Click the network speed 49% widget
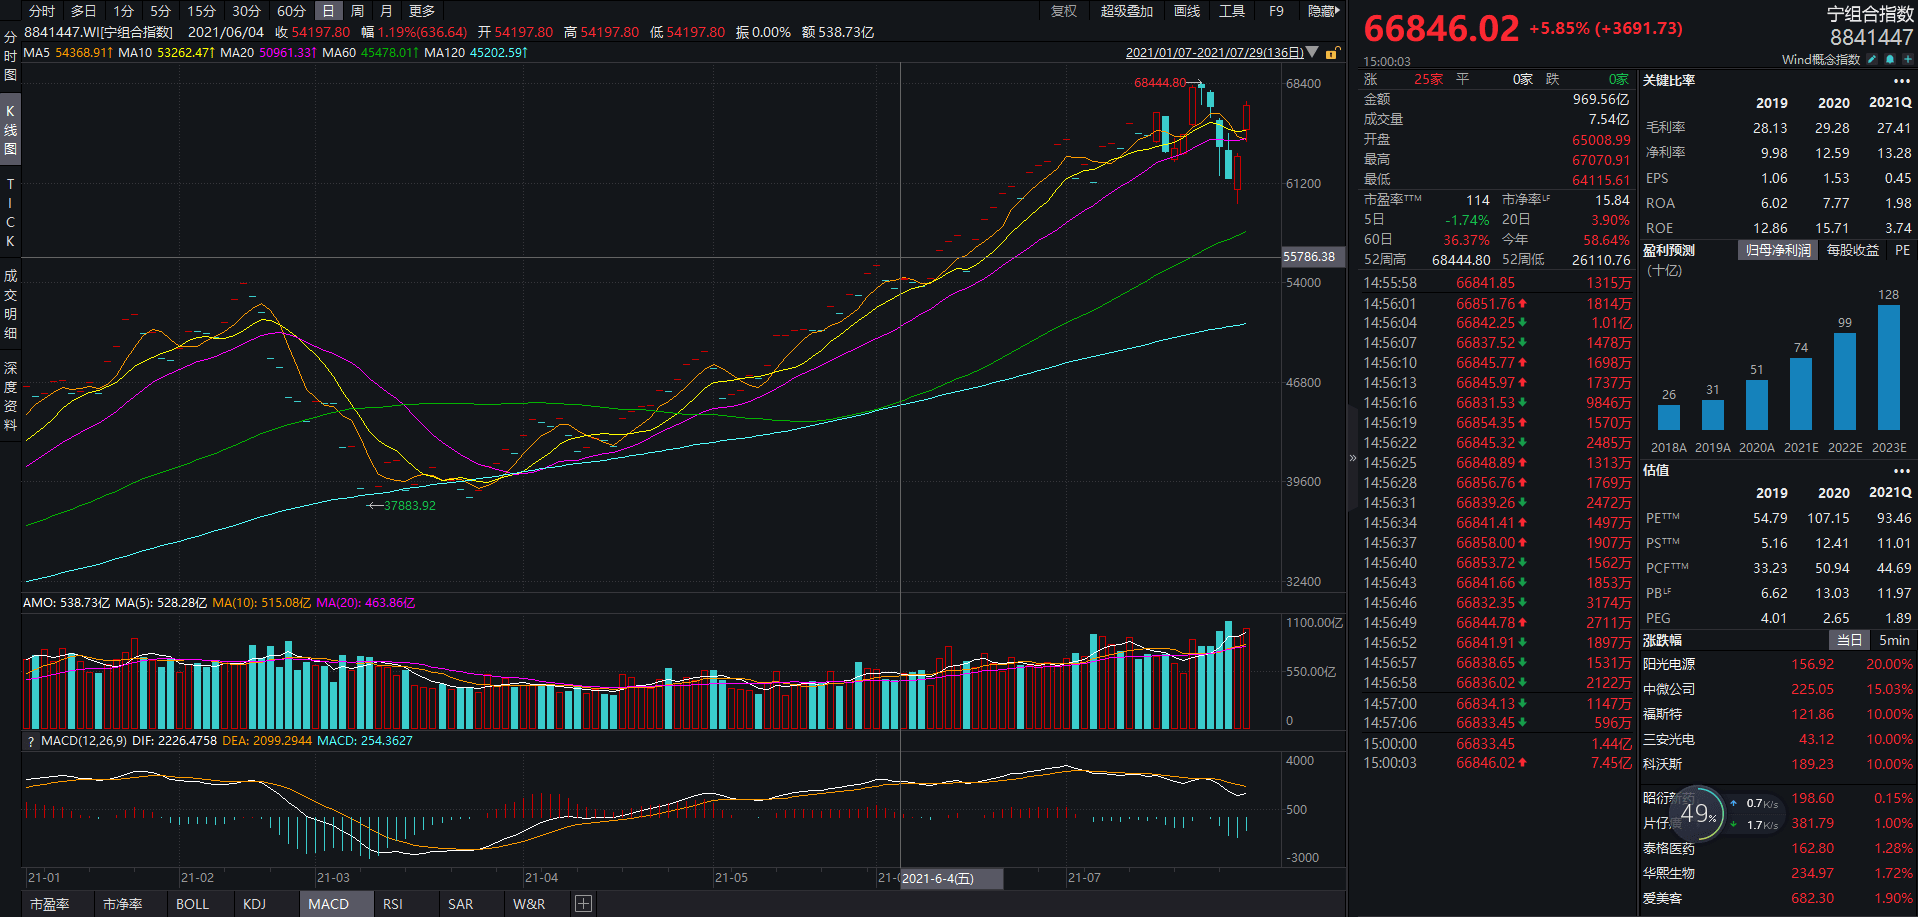Screen dimensions: 1918x917 click(x=1697, y=814)
